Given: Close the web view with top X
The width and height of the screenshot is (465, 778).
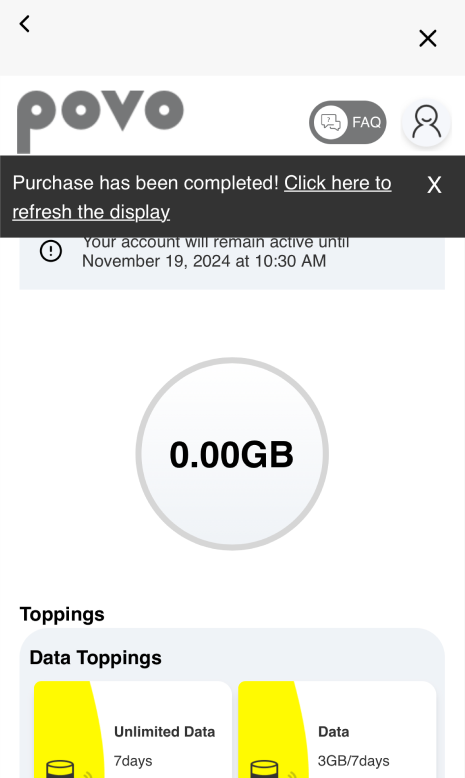Looking at the screenshot, I should coord(427,38).
